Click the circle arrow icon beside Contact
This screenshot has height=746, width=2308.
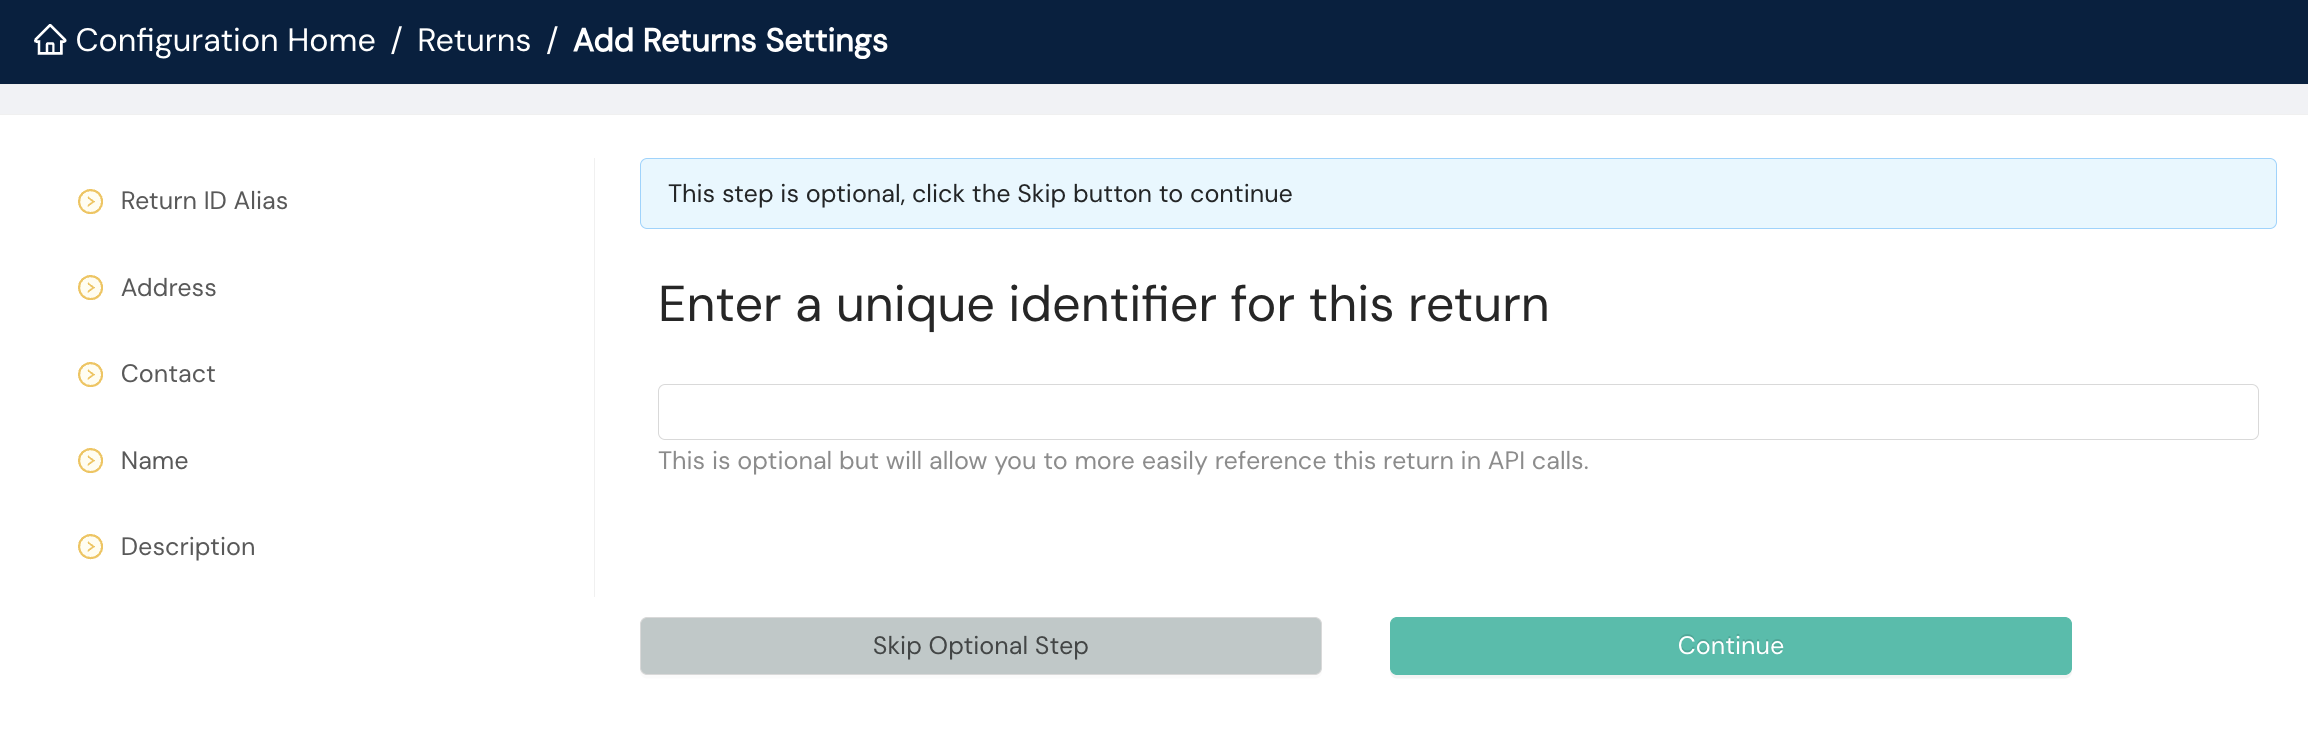91,374
